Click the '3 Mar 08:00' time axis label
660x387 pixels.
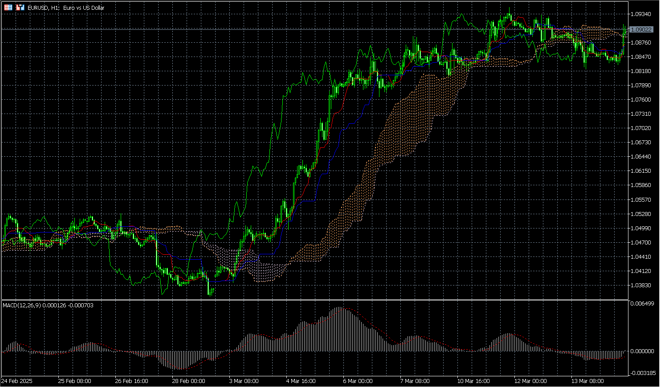[244, 381]
